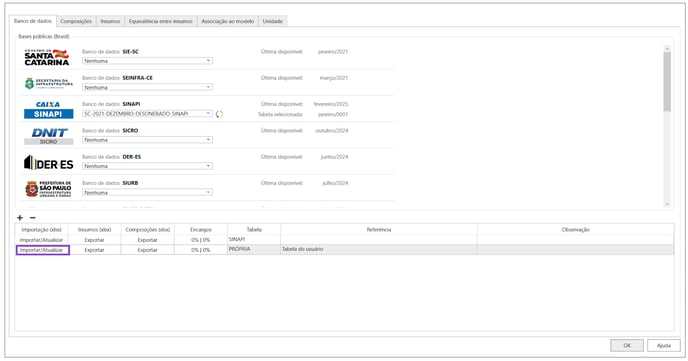Click the Tabela column header
The height and width of the screenshot is (361, 688).
point(254,229)
